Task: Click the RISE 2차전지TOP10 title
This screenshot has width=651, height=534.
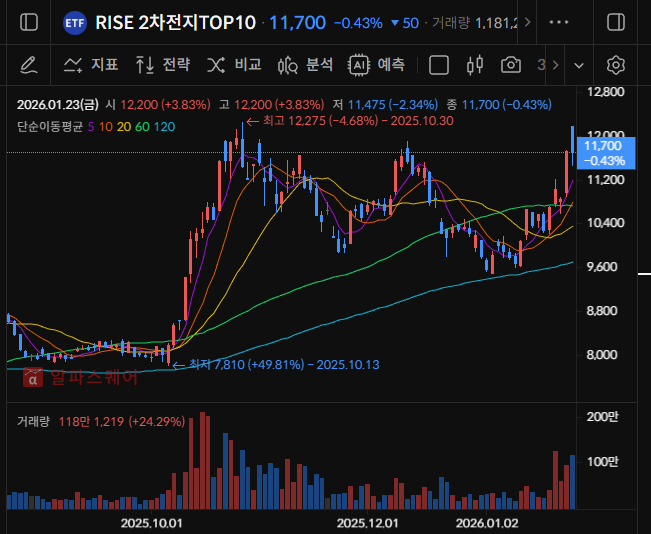Action: coord(175,22)
